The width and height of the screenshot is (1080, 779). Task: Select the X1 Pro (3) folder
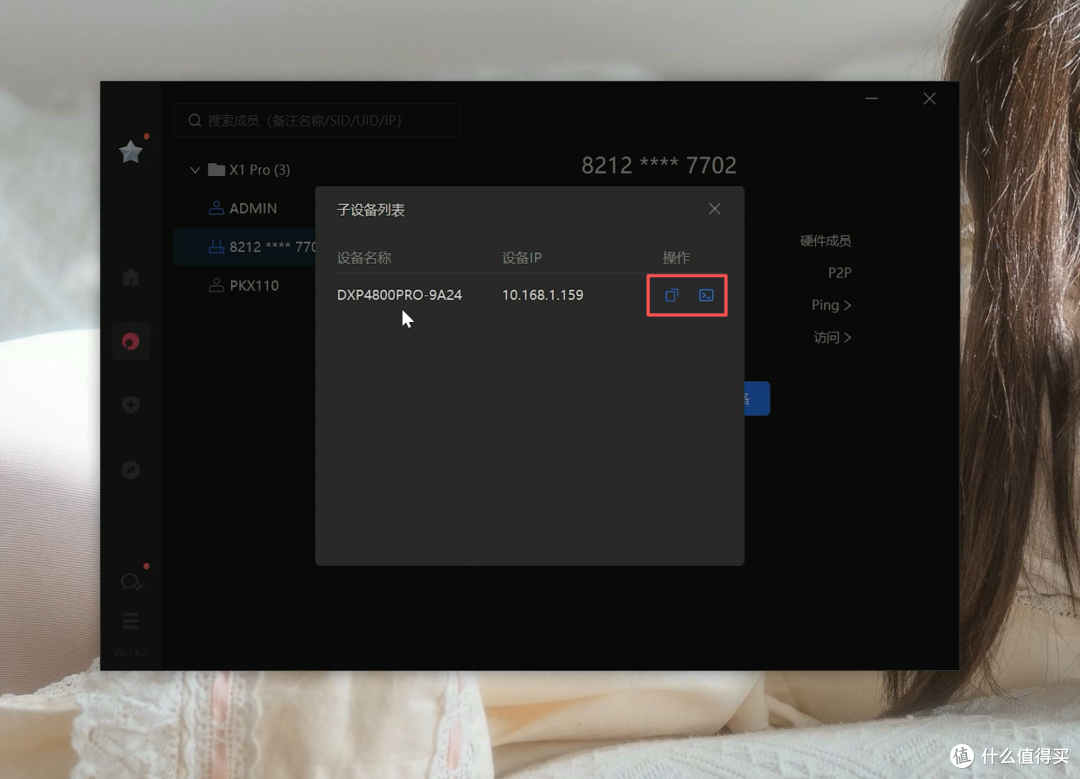249,169
